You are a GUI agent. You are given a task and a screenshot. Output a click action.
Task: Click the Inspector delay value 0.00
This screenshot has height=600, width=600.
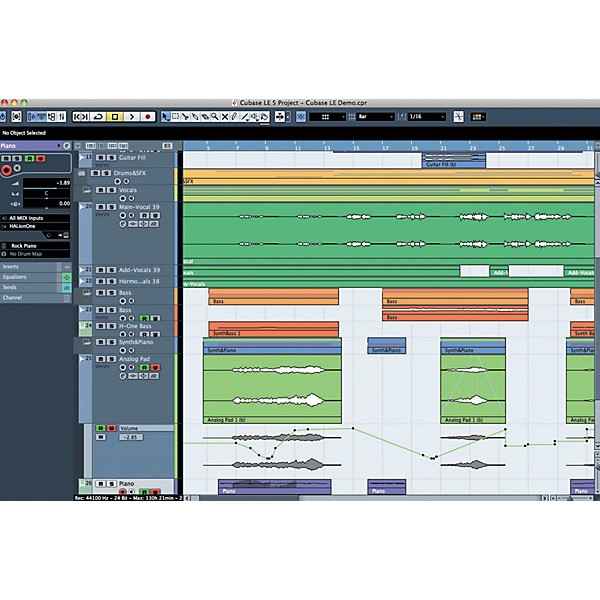[47, 204]
